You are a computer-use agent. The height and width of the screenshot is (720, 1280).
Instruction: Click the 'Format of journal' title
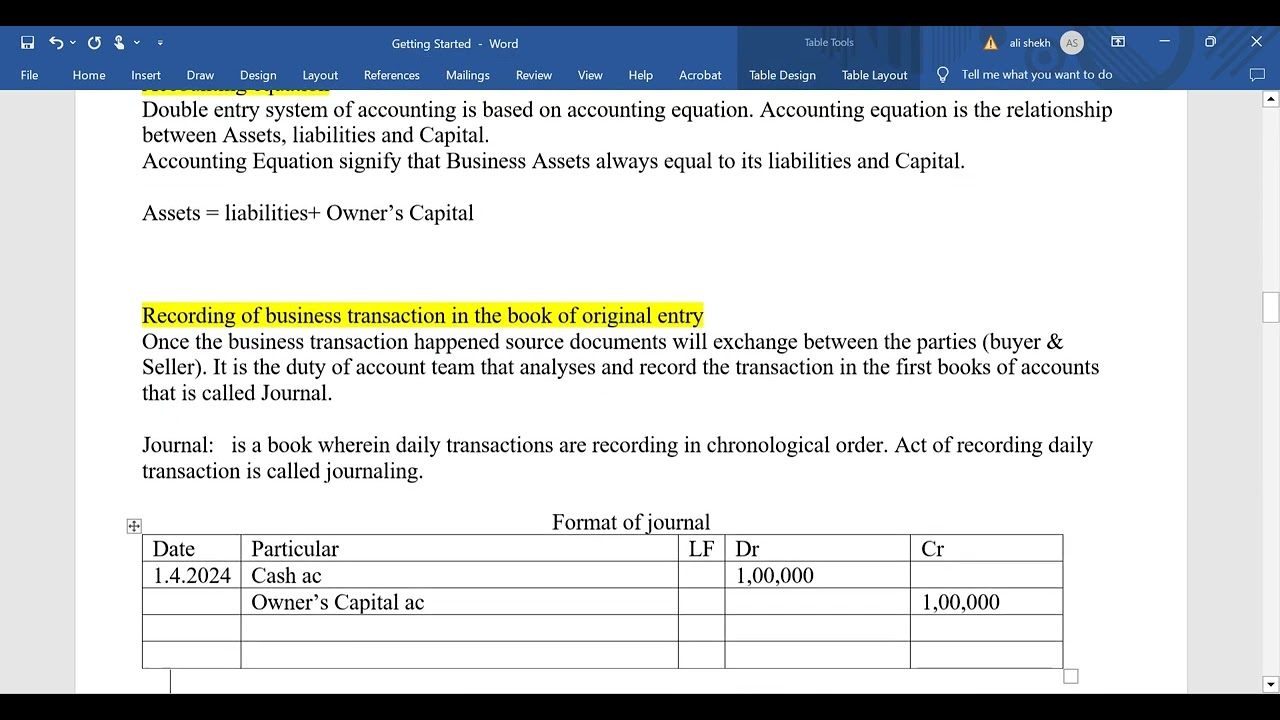631,522
